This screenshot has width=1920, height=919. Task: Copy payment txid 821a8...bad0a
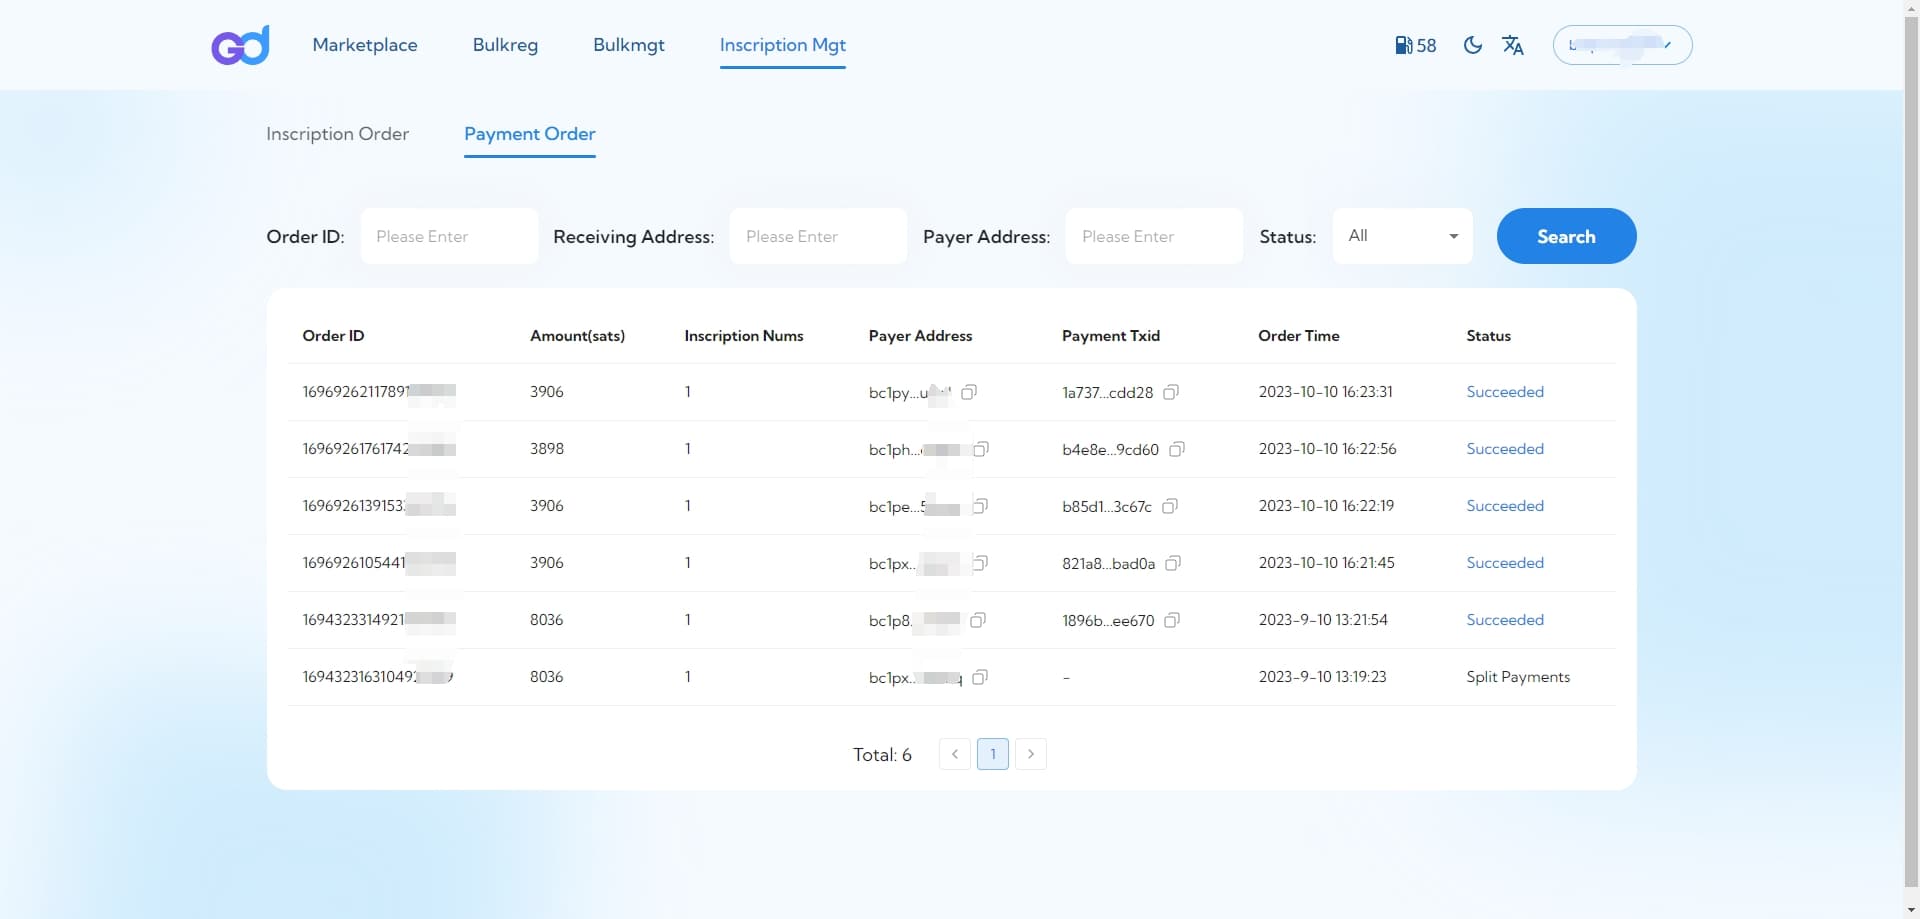click(1173, 563)
